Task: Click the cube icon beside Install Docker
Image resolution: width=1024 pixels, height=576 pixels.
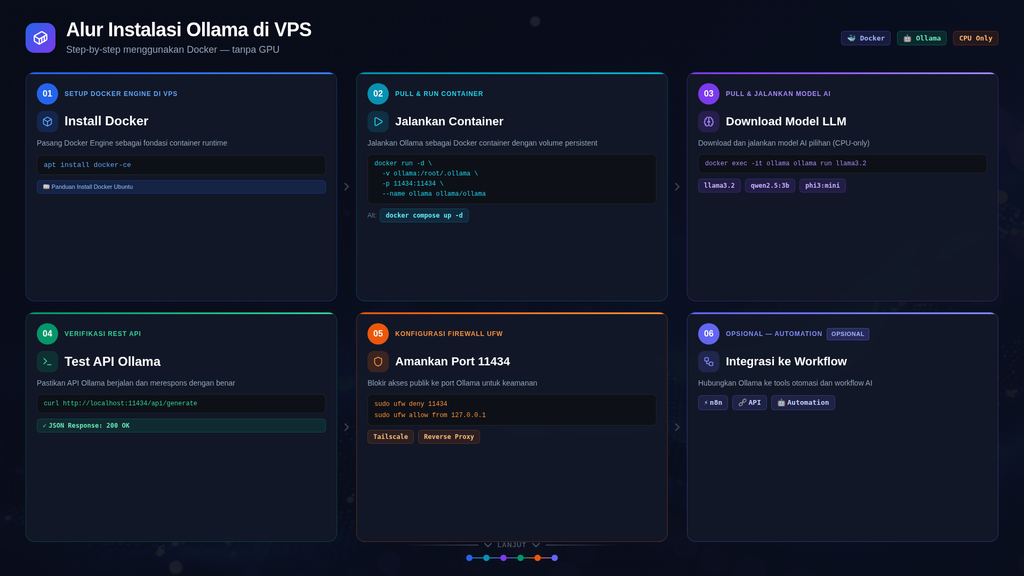Action: pos(47,121)
